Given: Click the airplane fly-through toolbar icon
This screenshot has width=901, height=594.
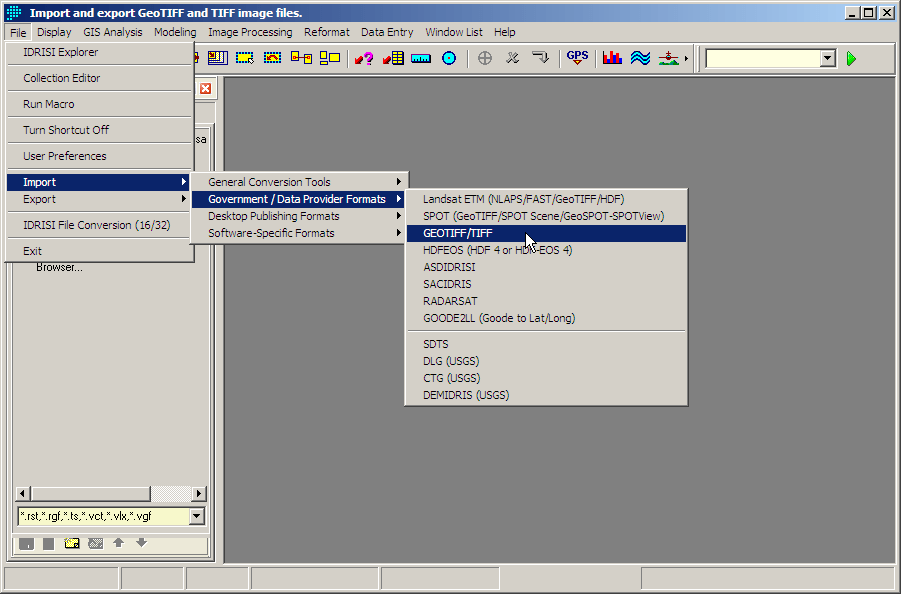Looking at the screenshot, I should tap(668, 58).
